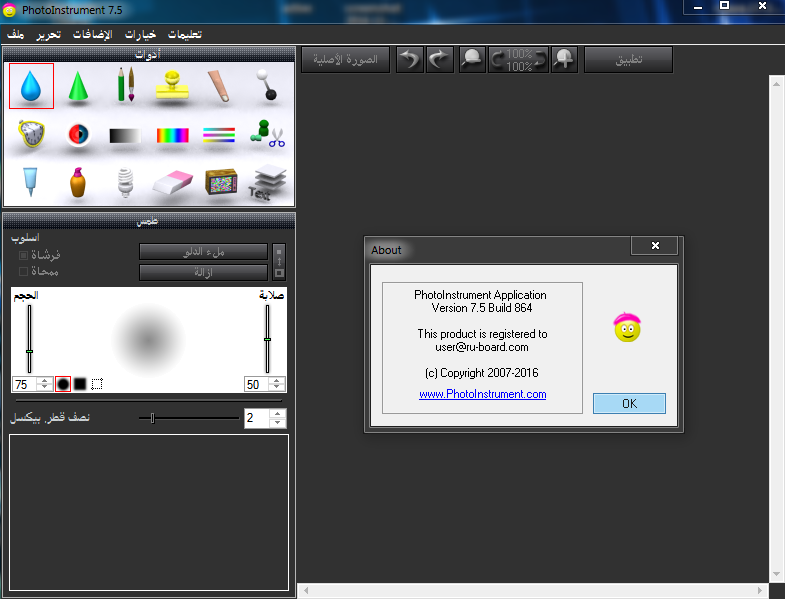Select the scissors object cutout tool
The width and height of the screenshot is (785, 599).
pos(267,134)
